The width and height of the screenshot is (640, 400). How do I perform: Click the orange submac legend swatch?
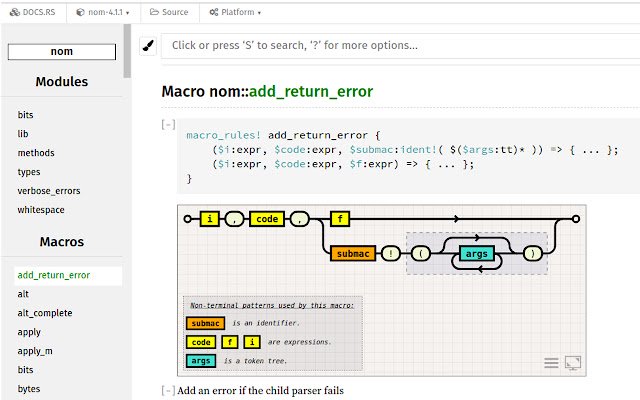(205, 323)
